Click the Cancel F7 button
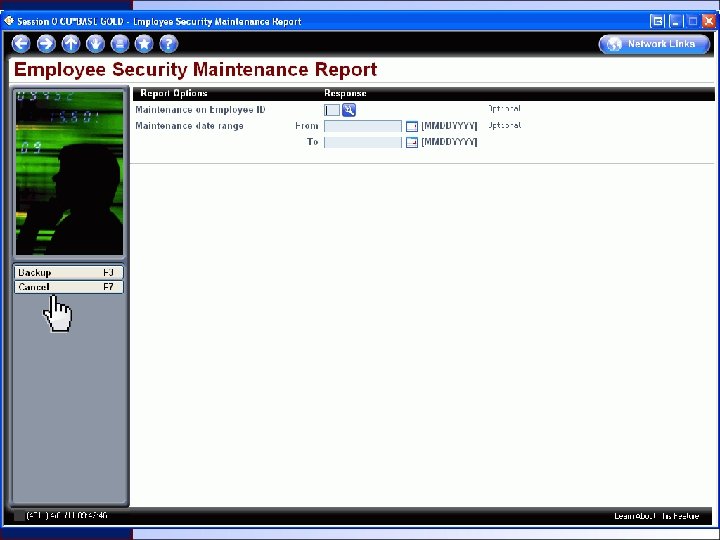The image size is (720, 540). tap(68, 287)
